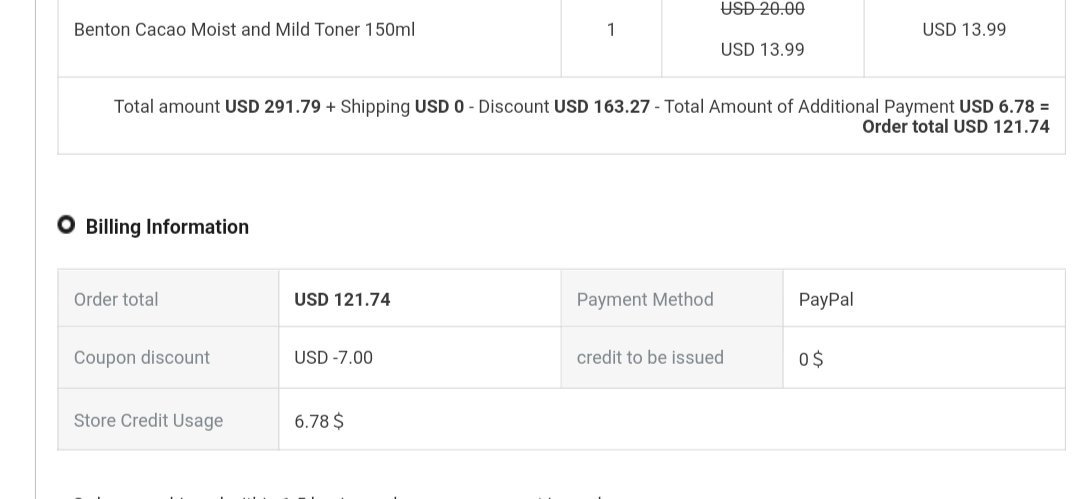Click the 0 $ credit value

click(811, 360)
